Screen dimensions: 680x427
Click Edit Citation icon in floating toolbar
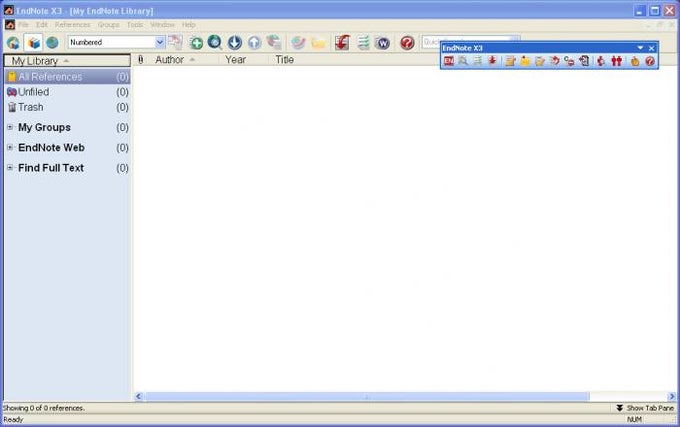[x=510, y=61]
